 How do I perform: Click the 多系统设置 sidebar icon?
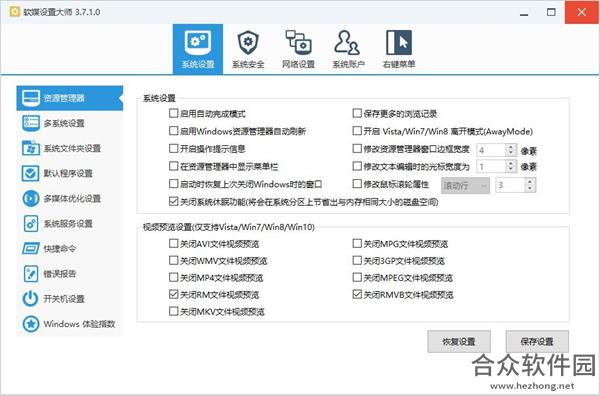click(x=31, y=123)
